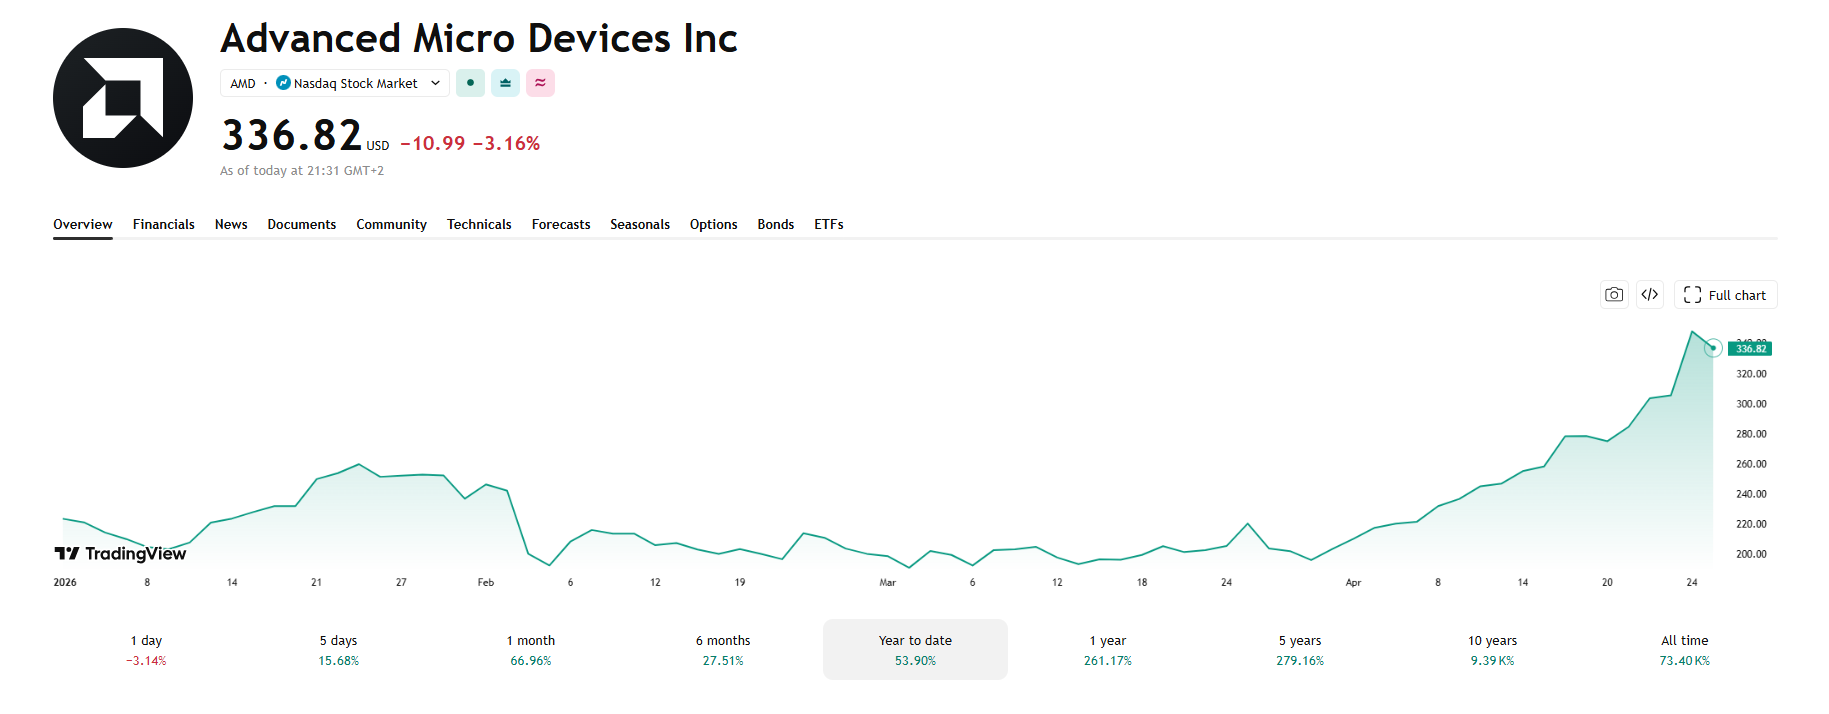Click the Mar label on the time axis
This screenshot has height=714, width=1829.
click(x=888, y=582)
